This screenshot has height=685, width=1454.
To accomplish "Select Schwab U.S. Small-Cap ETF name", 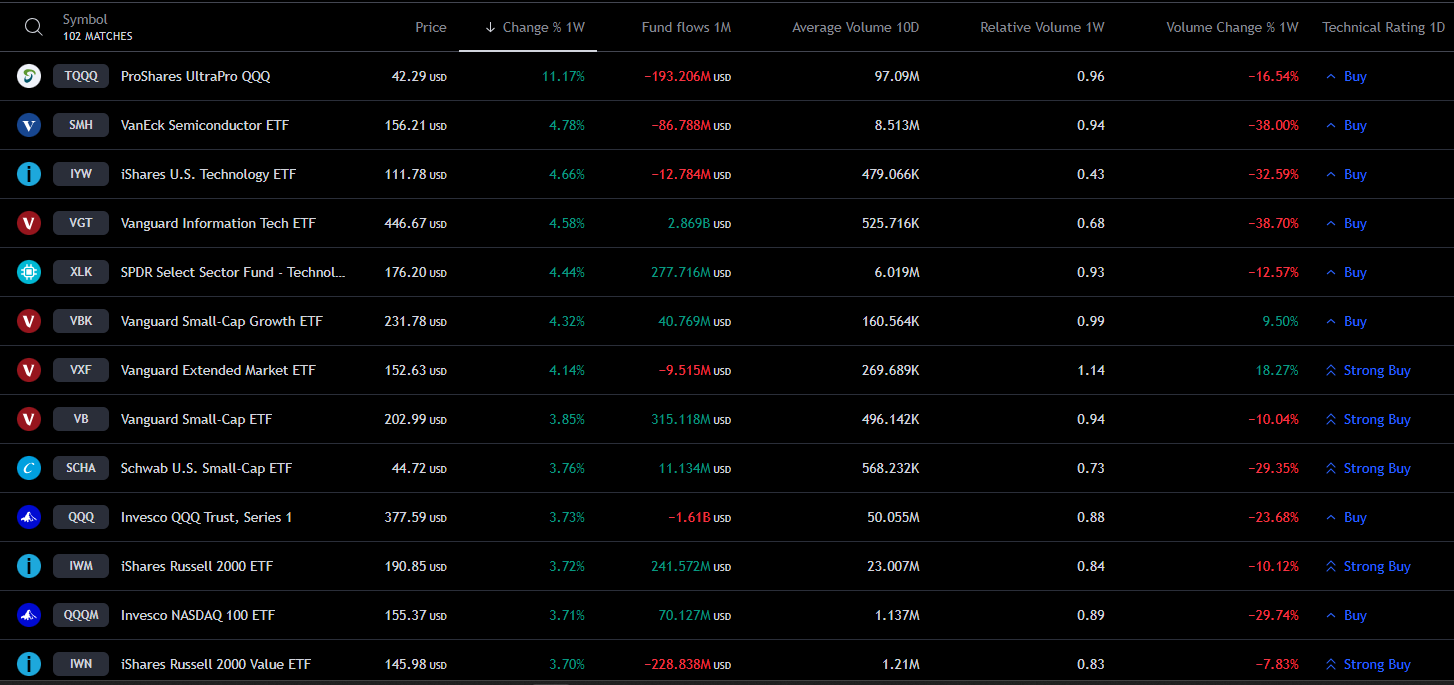I will click(x=206, y=468).
